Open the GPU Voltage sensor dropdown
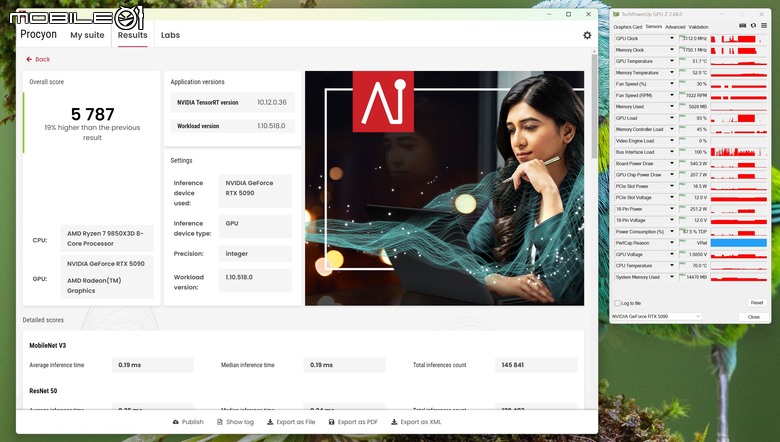 [672, 255]
